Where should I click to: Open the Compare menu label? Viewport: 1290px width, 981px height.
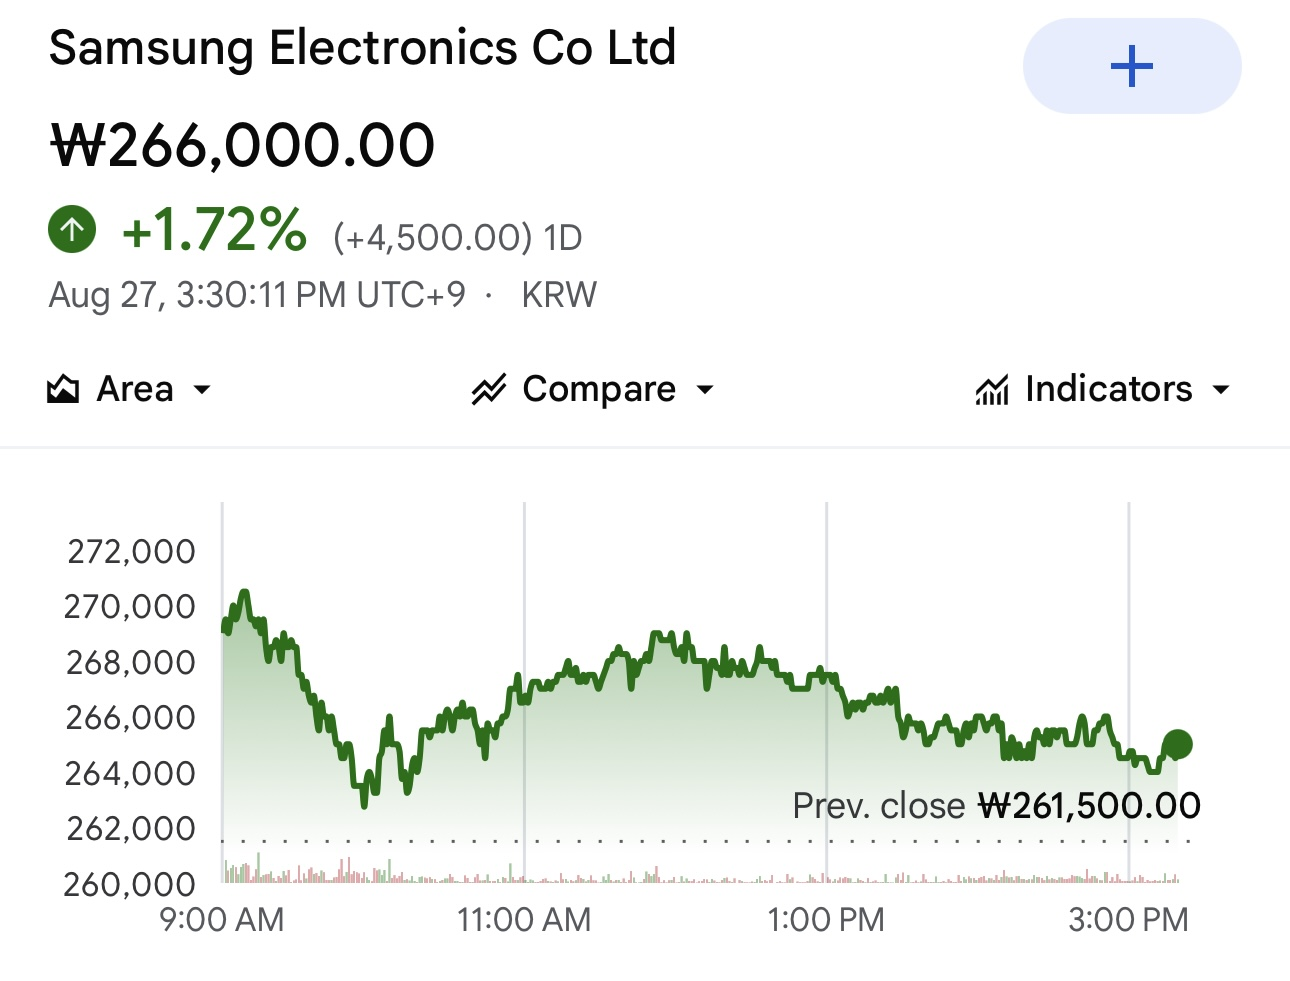tap(599, 389)
